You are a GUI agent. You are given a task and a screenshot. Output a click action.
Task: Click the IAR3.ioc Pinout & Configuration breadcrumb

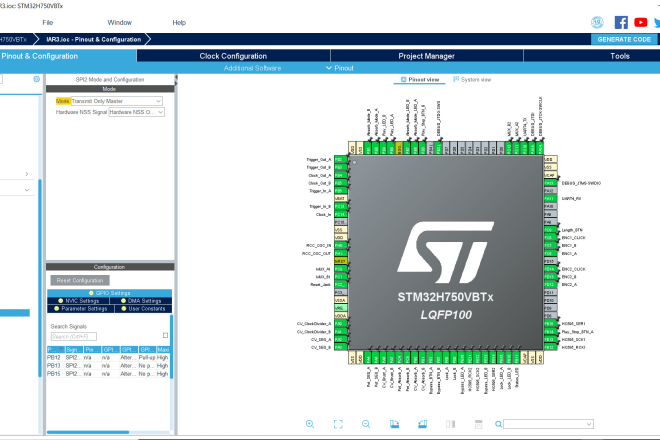pos(93,40)
